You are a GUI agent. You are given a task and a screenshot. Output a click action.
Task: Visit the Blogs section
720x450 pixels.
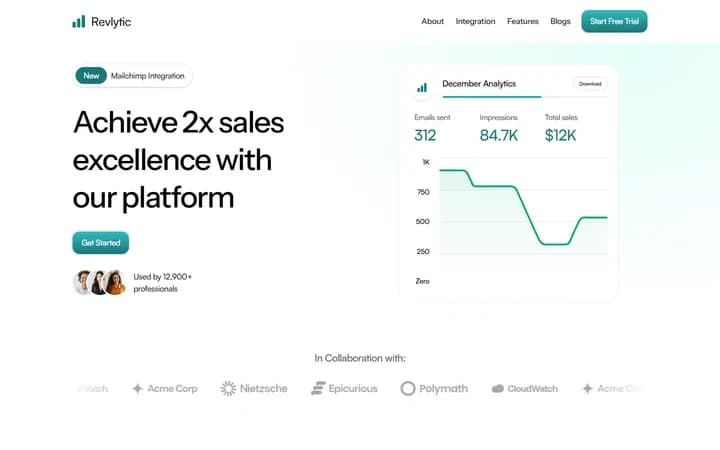pyautogui.click(x=560, y=21)
